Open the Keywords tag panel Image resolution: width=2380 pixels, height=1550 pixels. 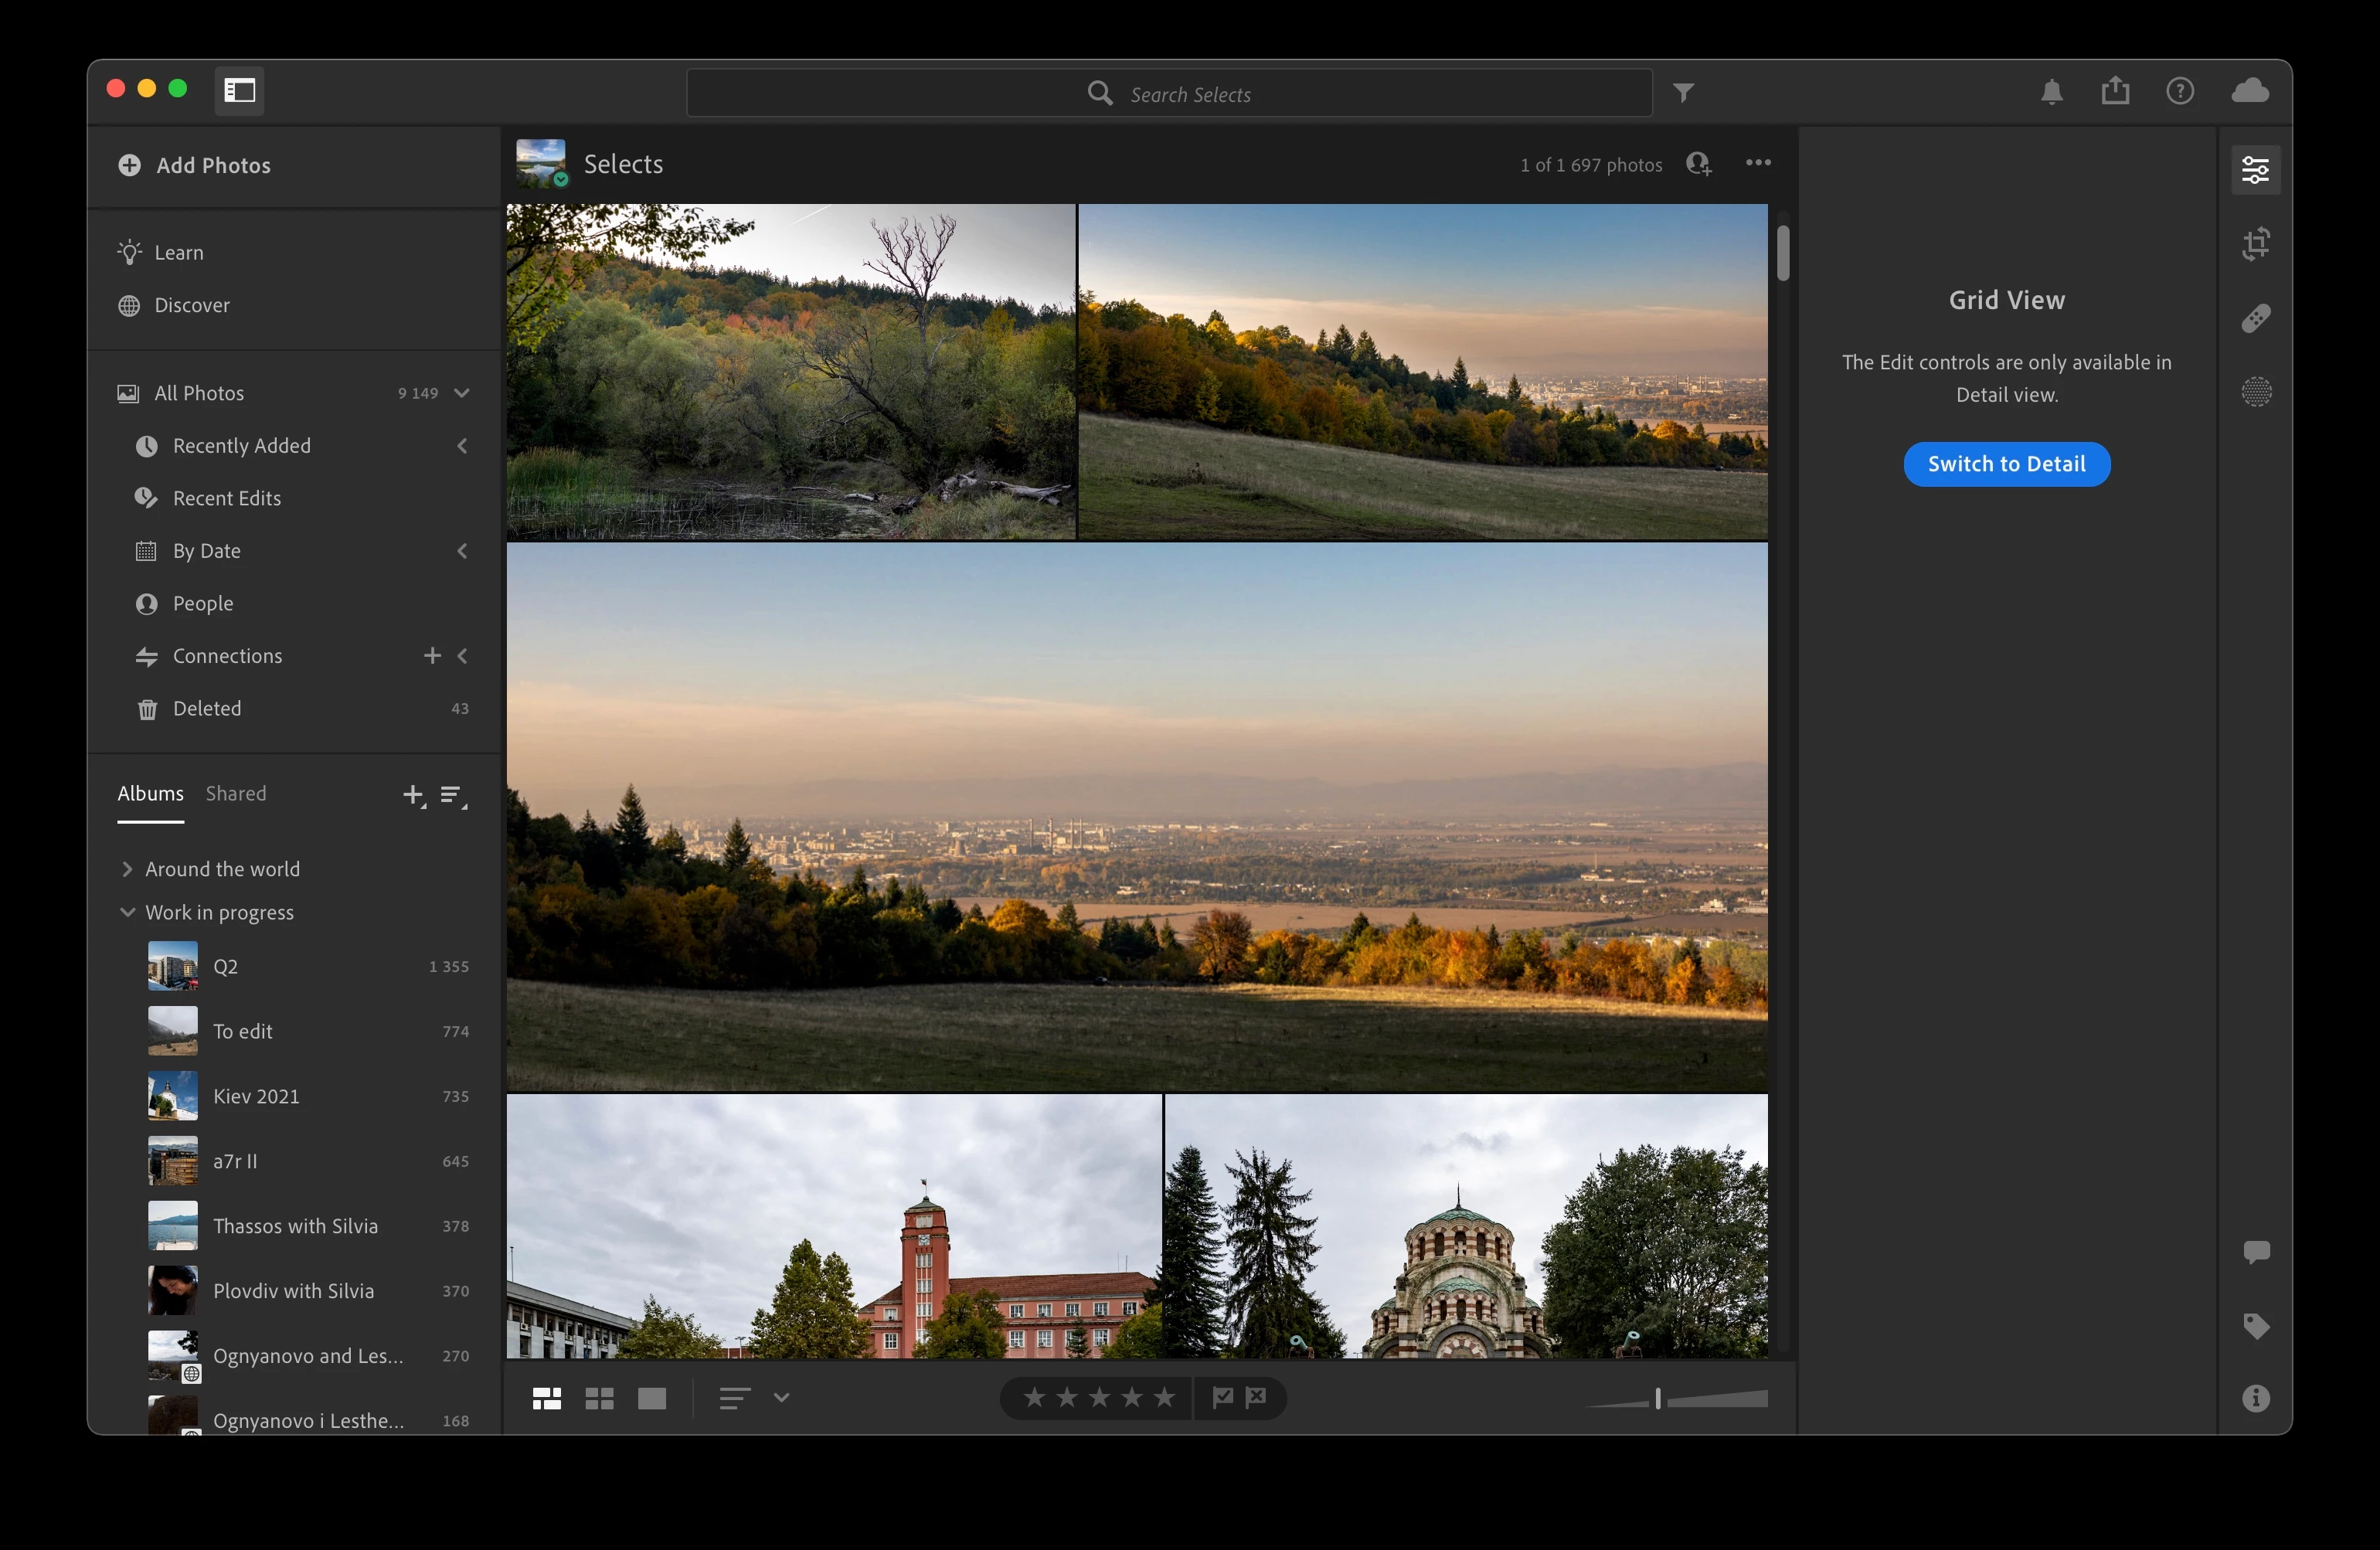pyautogui.click(x=2255, y=1326)
